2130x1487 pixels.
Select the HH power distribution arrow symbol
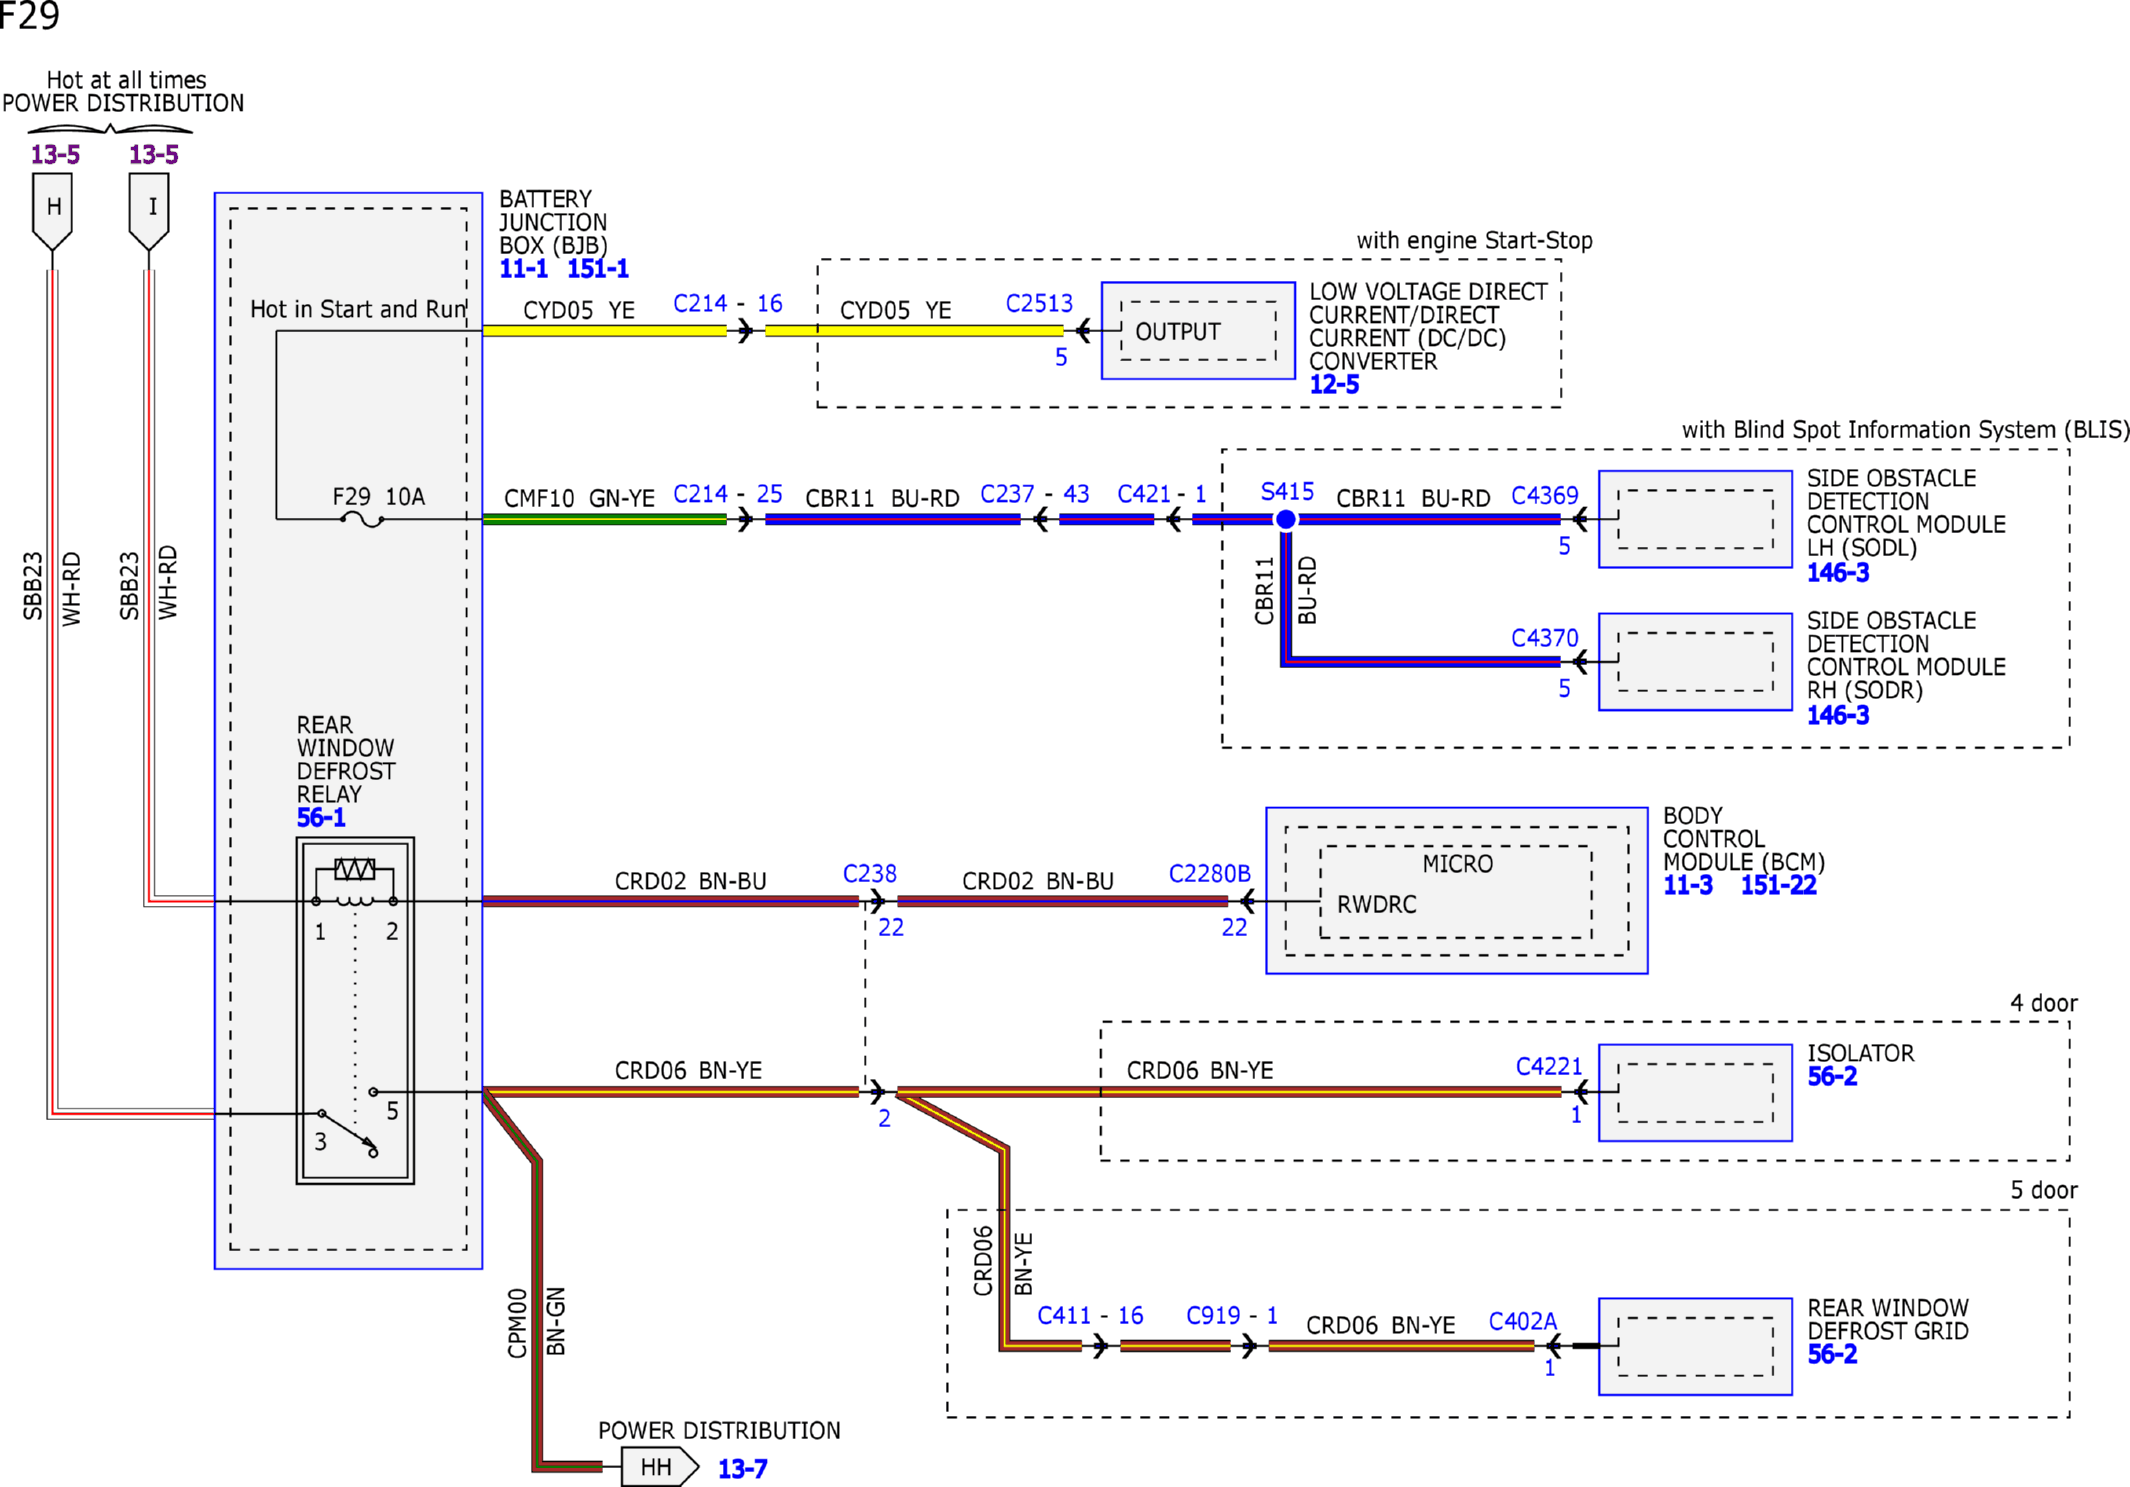[659, 1467]
